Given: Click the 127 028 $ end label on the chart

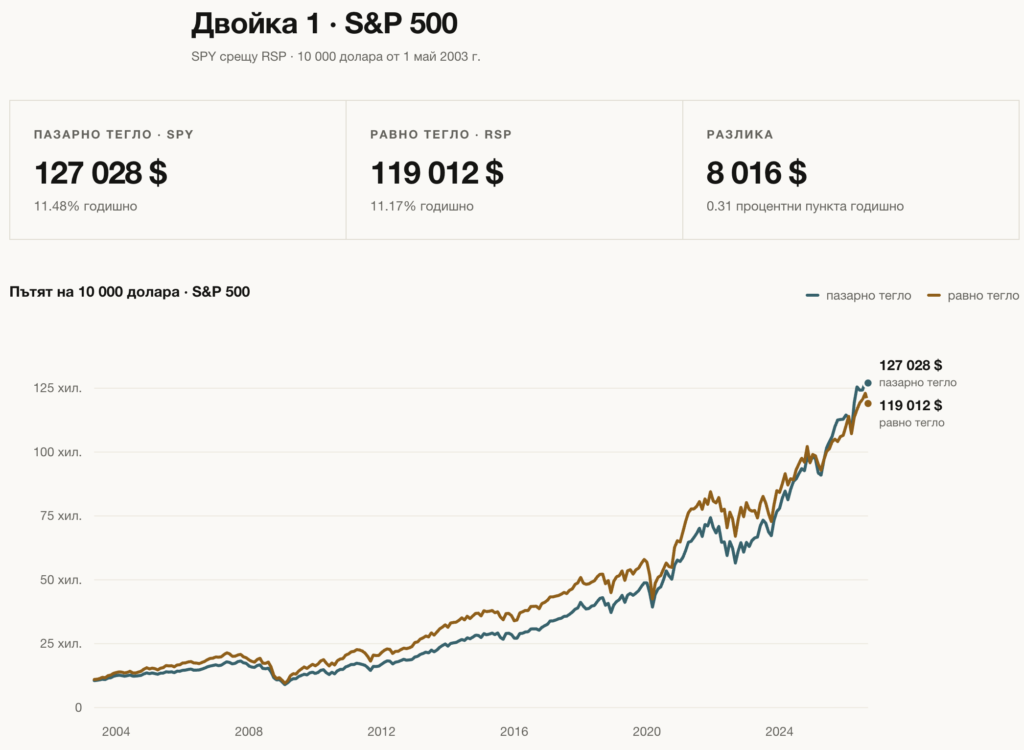Looking at the screenshot, I should [910, 365].
